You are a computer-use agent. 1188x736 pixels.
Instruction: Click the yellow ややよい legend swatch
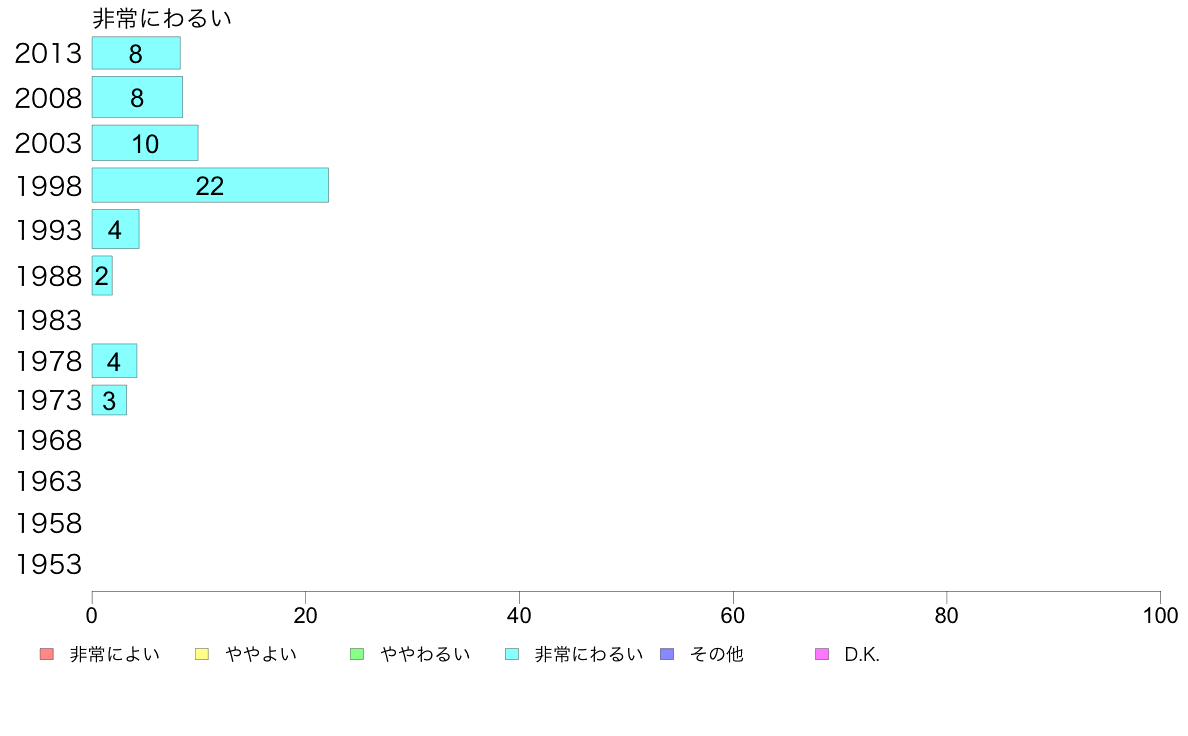(202, 654)
